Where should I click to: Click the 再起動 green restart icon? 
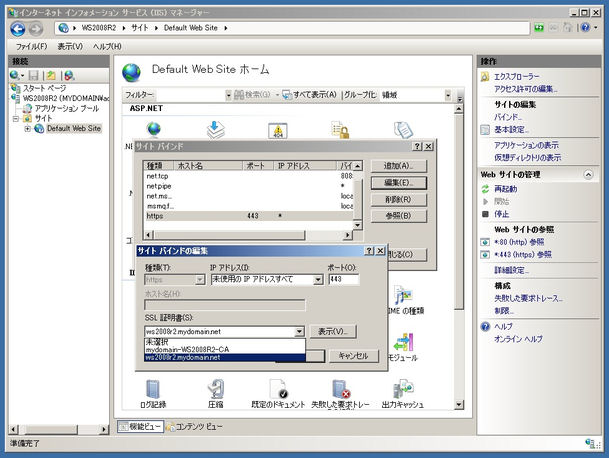click(x=485, y=189)
